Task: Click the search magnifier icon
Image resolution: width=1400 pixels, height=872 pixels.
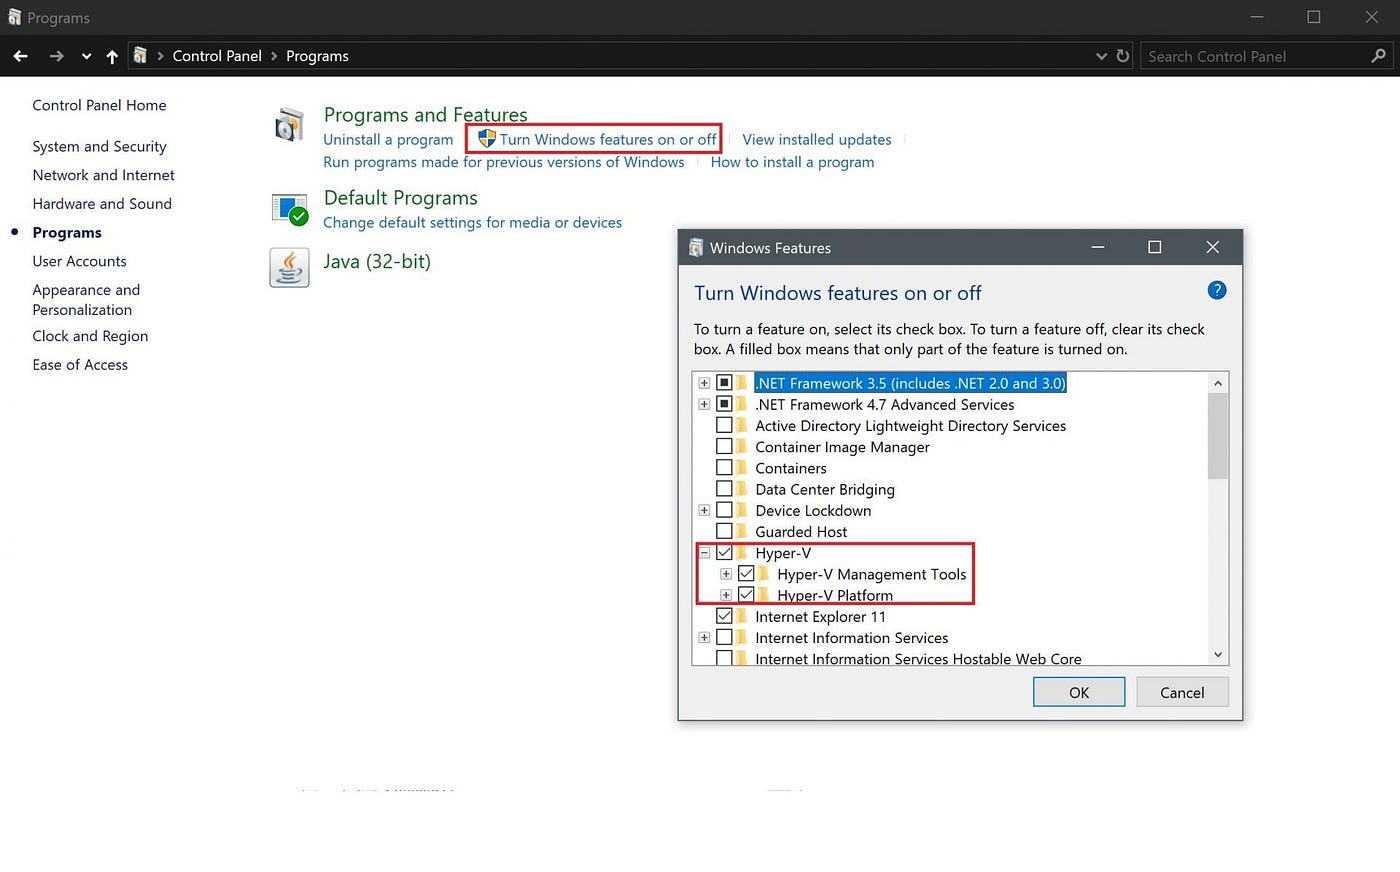Action: coord(1379,56)
